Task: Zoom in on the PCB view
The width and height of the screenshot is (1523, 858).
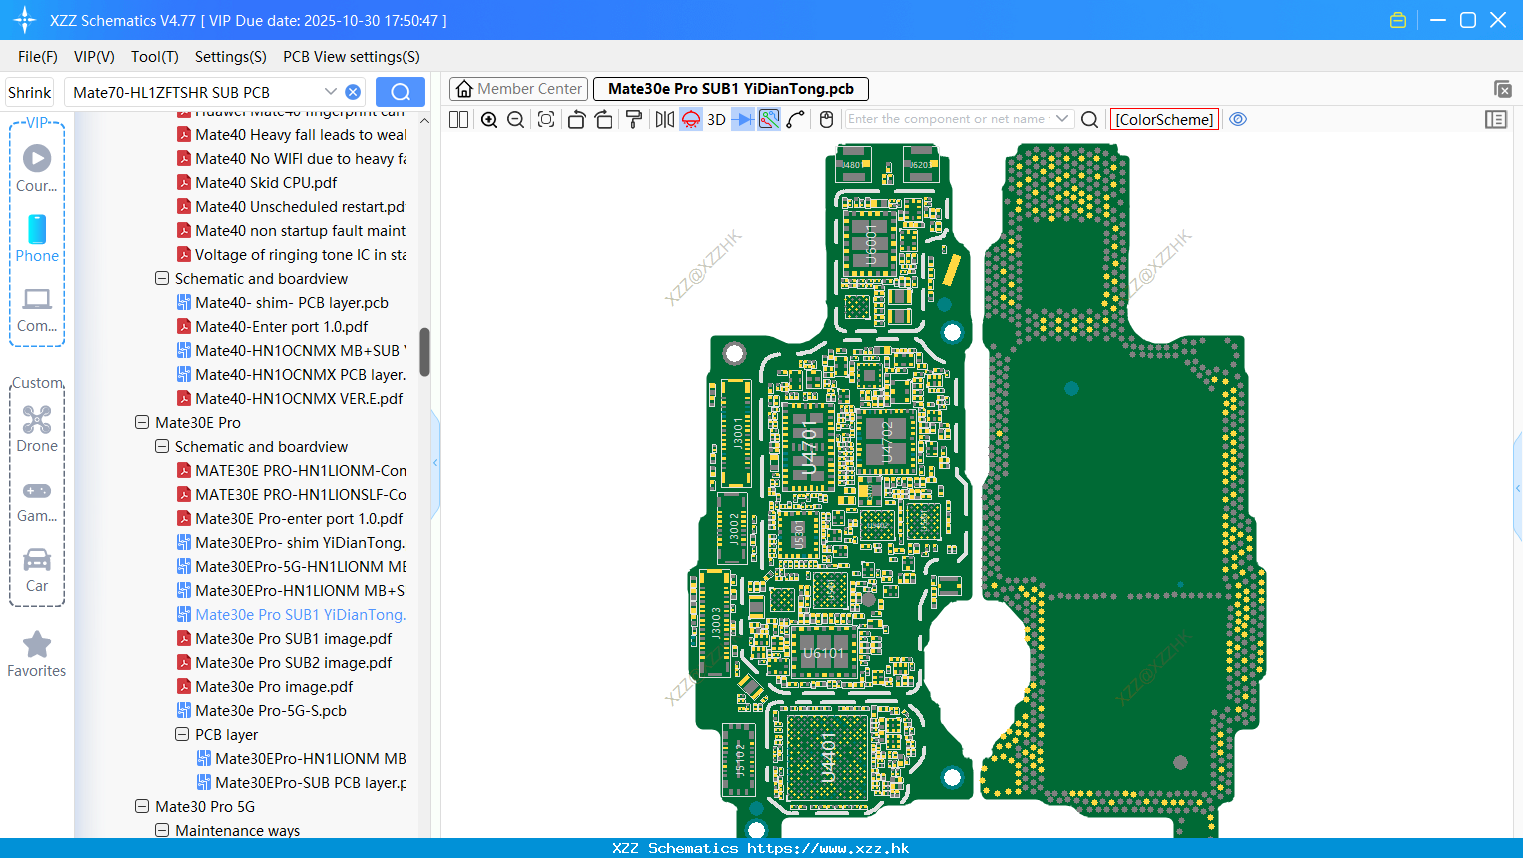Action: 489,119
